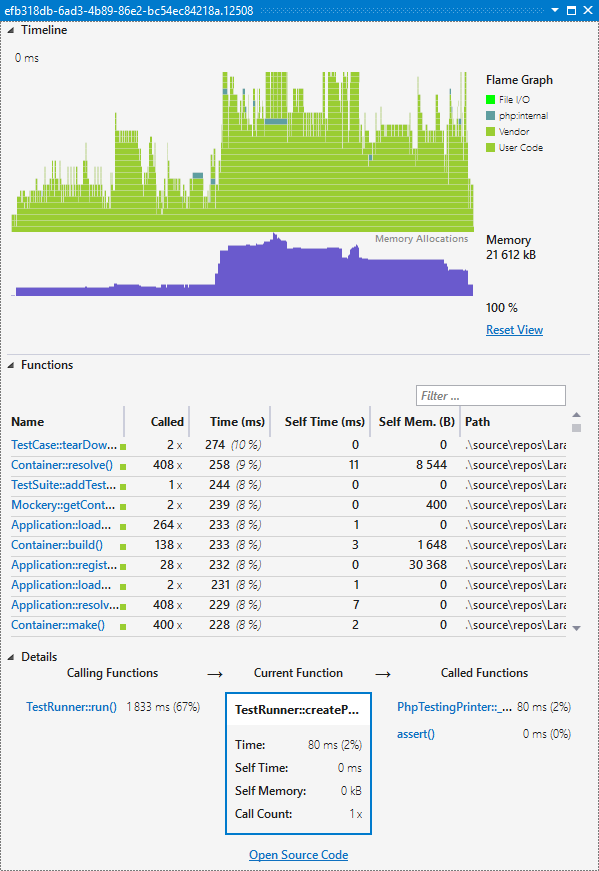Click the Vendor legend color swatch

(490, 132)
